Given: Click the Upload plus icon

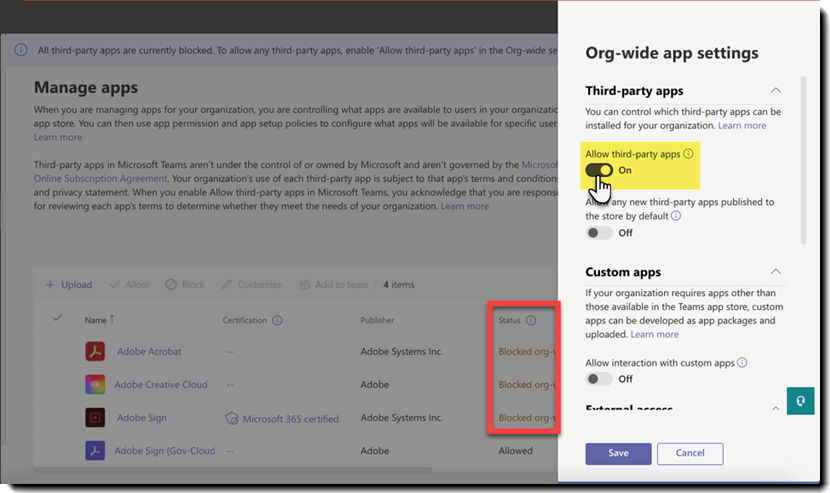Looking at the screenshot, I should [50, 284].
